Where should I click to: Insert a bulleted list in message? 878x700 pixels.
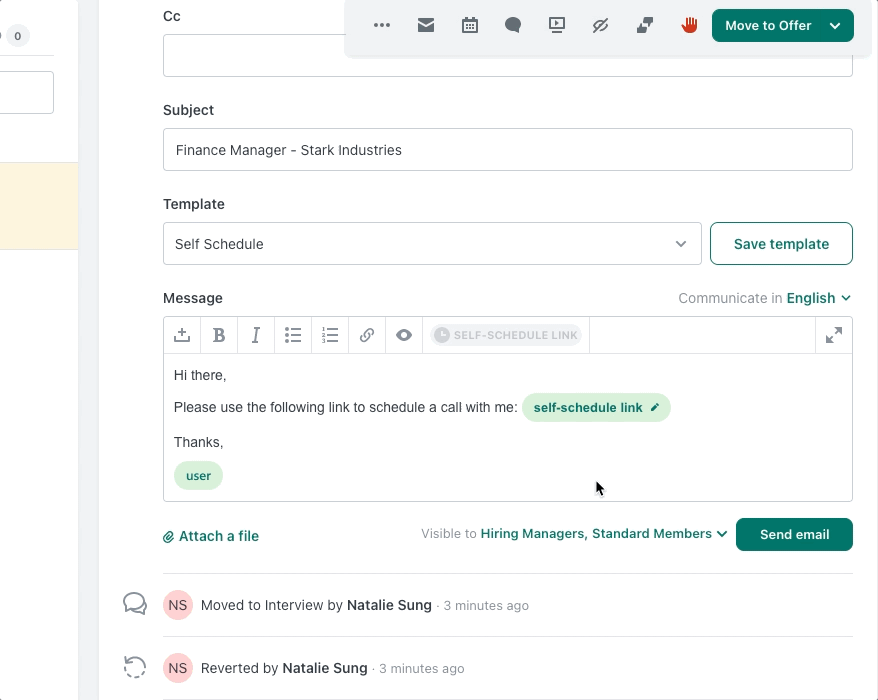pyautogui.click(x=293, y=335)
